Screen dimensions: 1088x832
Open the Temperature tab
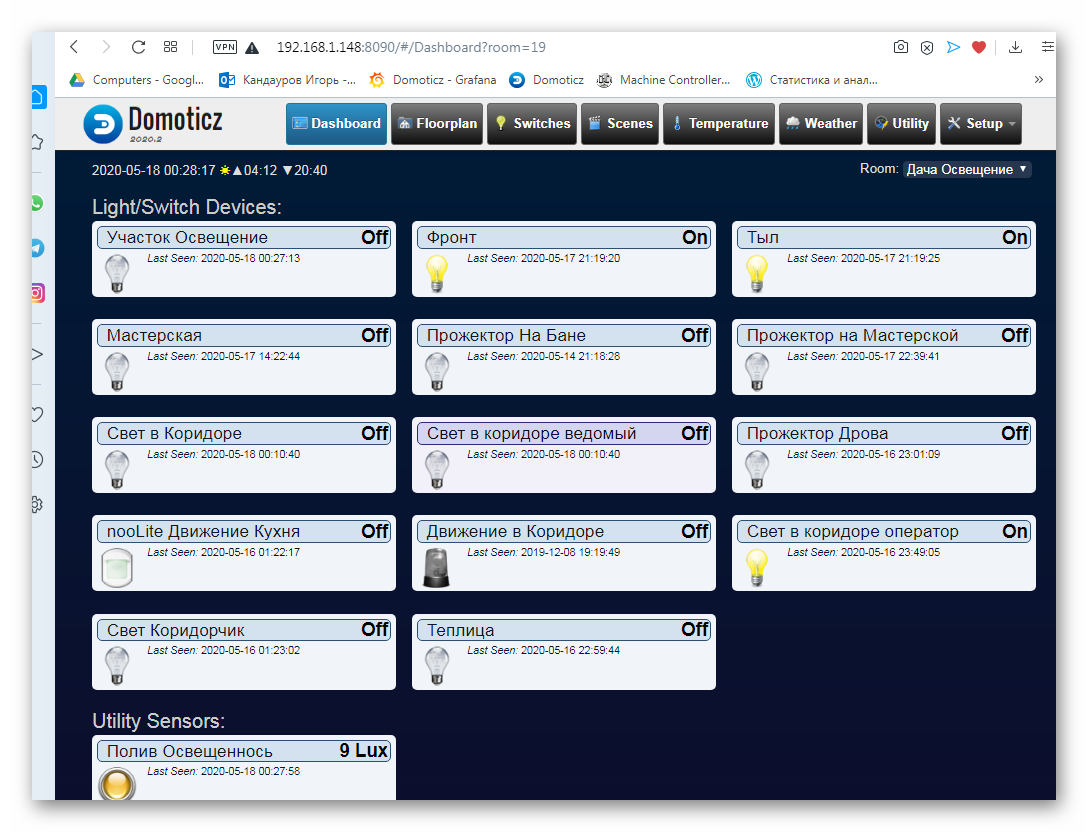[x=718, y=124]
